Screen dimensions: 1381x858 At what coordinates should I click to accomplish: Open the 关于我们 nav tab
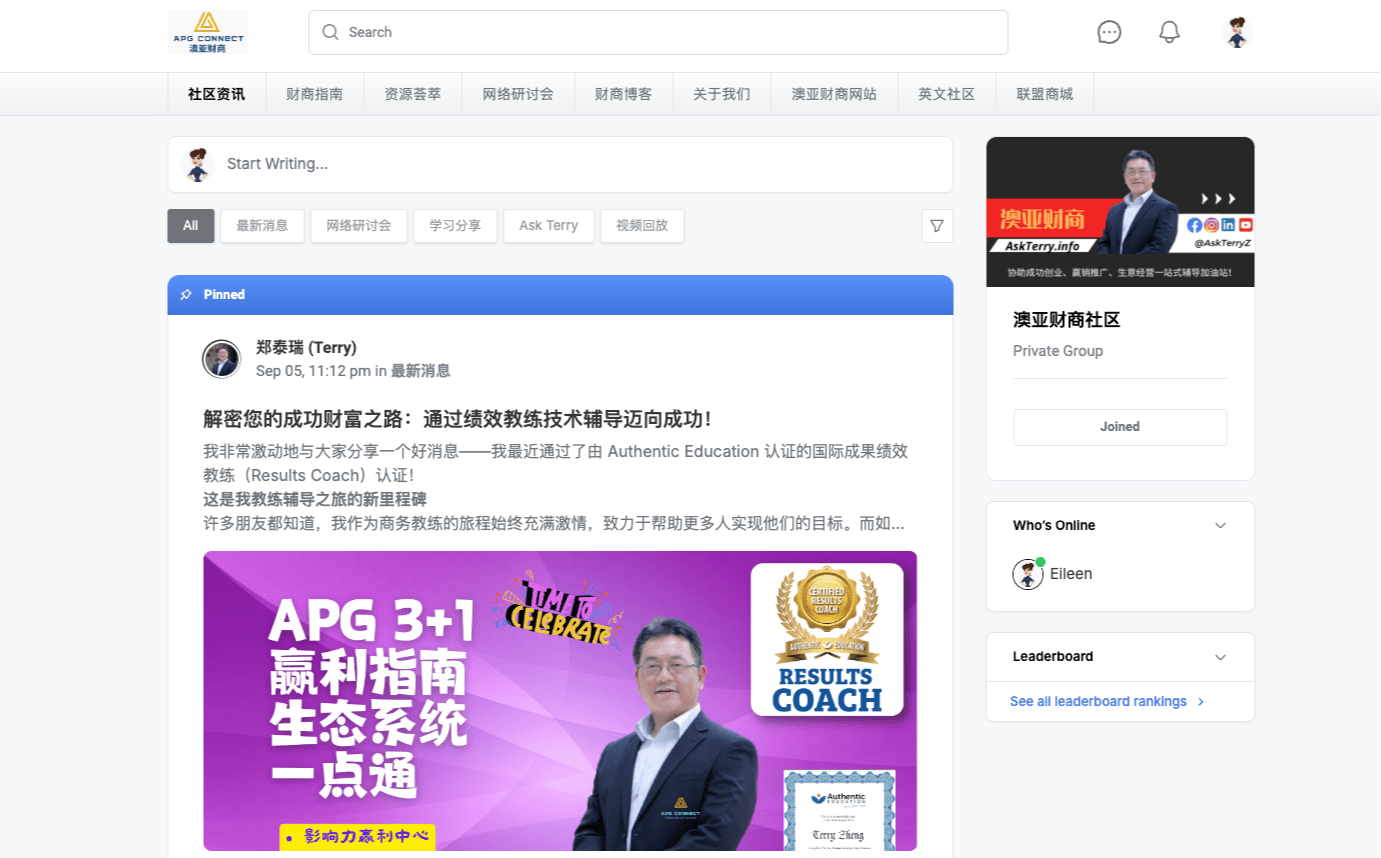click(x=722, y=94)
